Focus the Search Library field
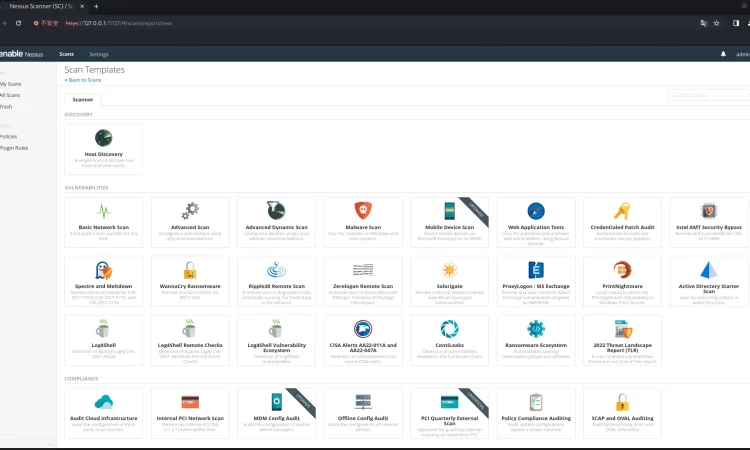Image resolution: width=750 pixels, height=450 pixels. [709, 95]
